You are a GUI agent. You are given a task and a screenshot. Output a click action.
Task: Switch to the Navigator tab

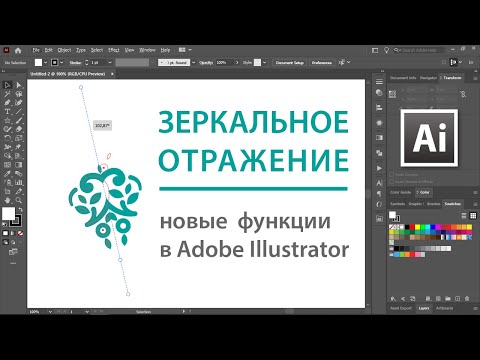428,78
